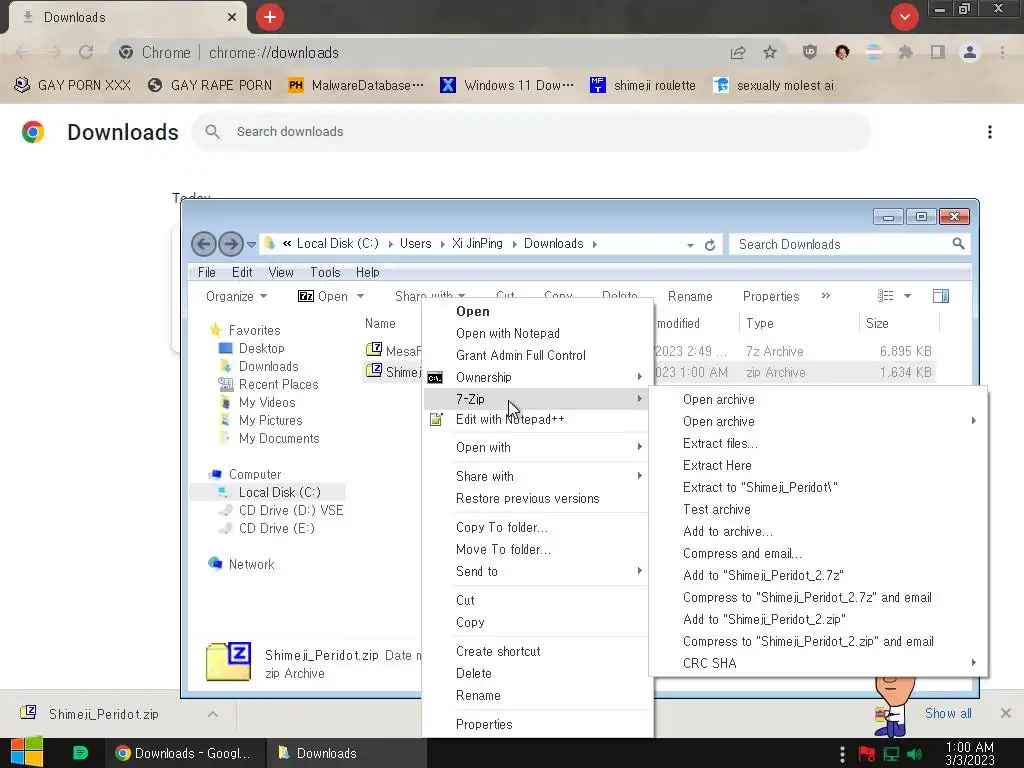
Task: Open the Windows 11 Dow… bookmark
Action: pos(507,86)
